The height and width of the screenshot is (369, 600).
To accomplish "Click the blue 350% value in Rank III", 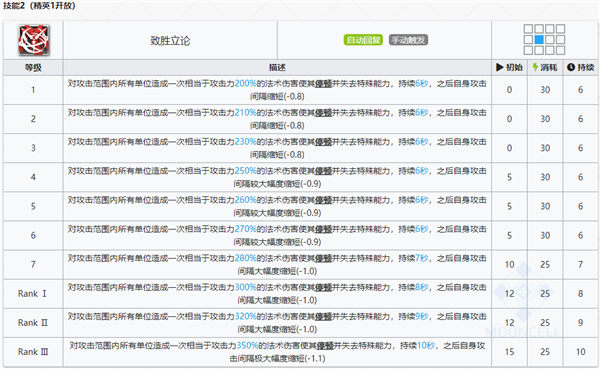I will pos(247,346).
